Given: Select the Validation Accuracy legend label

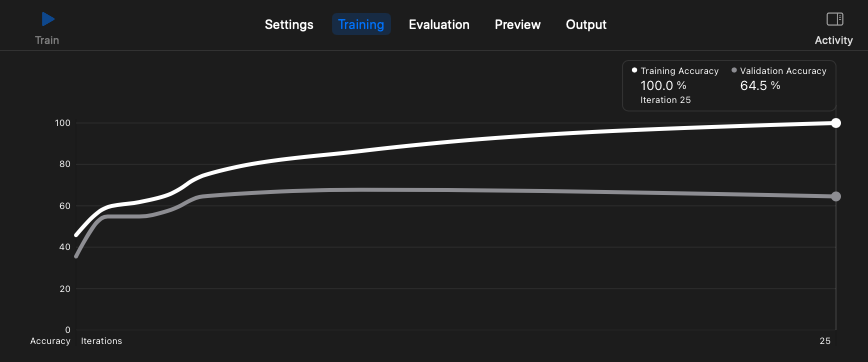Looking at the screenshot, I should [783, 71].
